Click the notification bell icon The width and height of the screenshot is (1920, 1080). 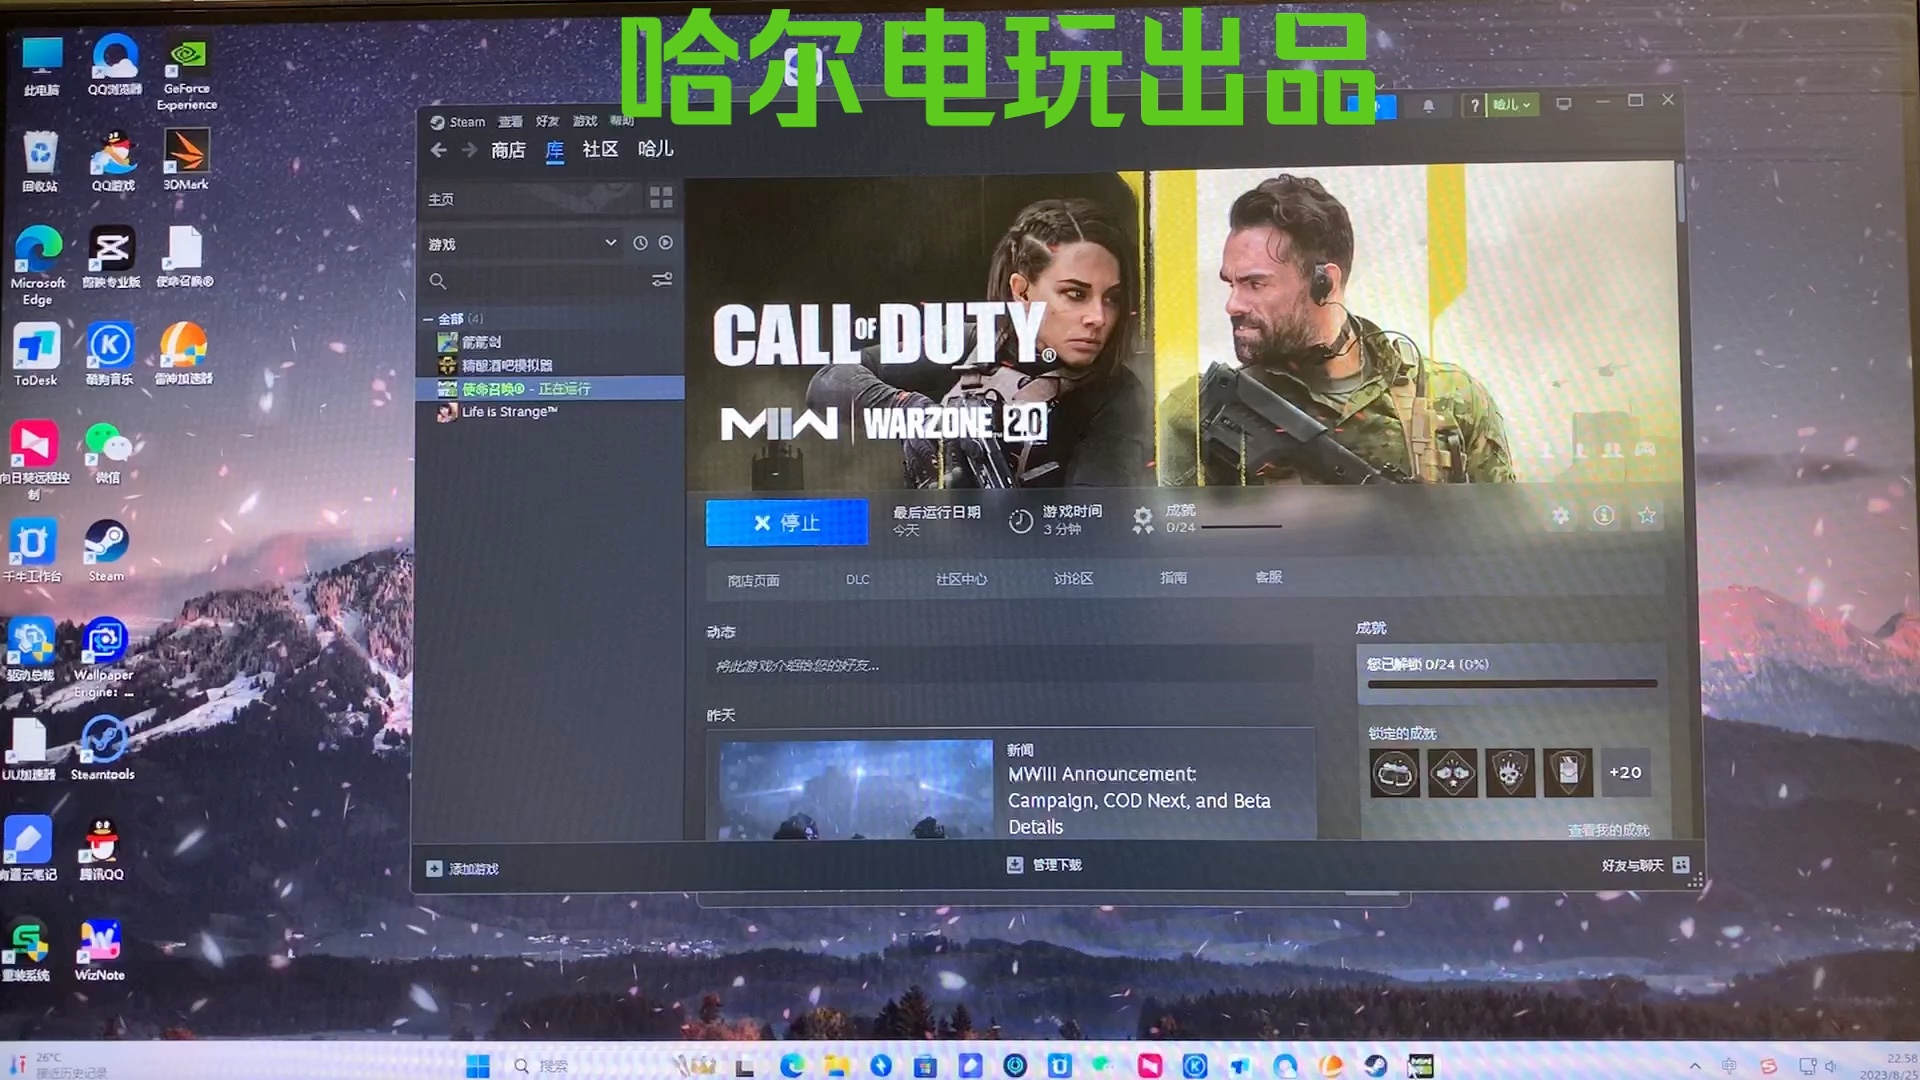click(x=1429, y=104)
